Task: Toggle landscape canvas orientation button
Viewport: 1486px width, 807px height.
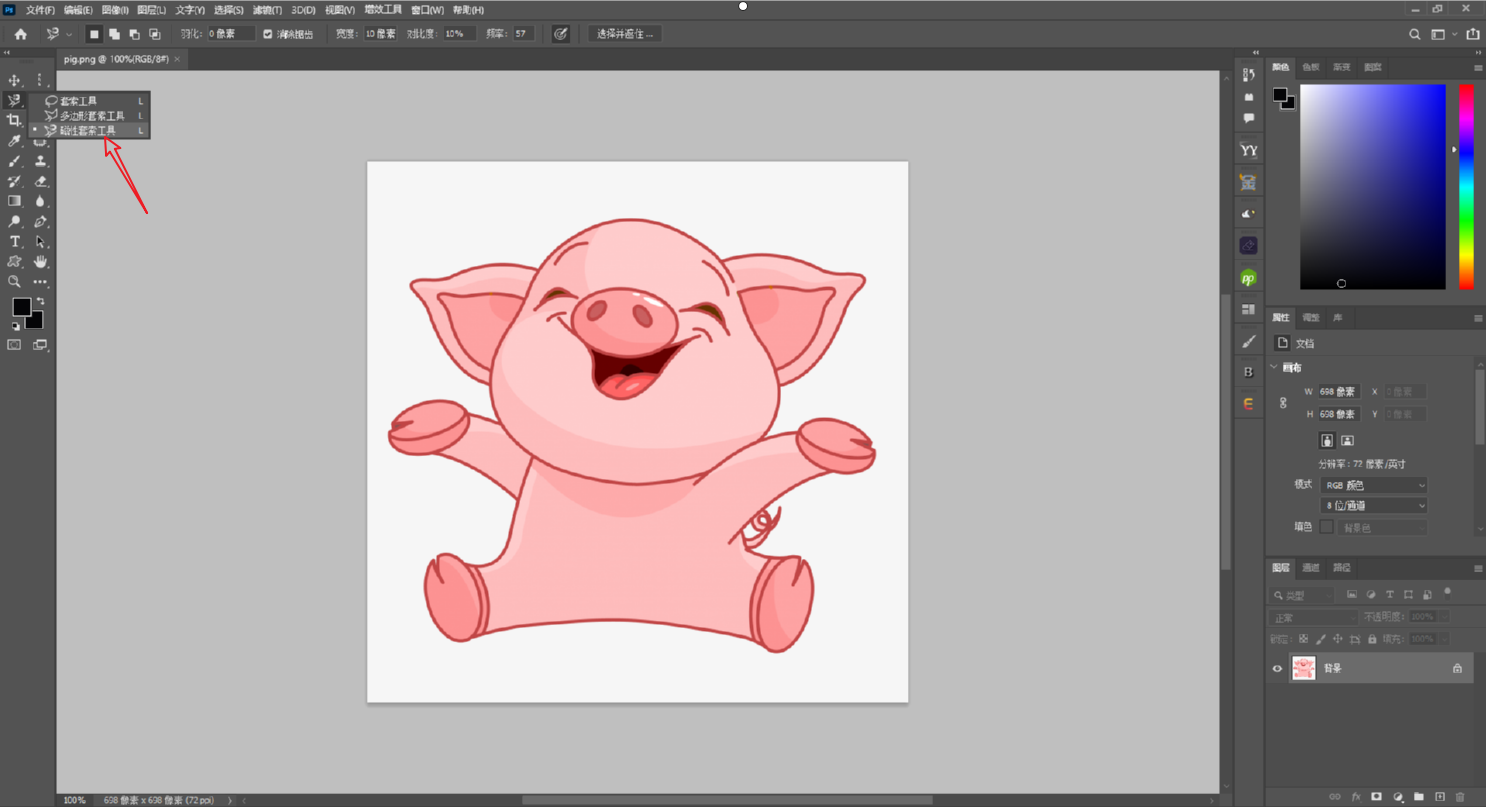Action: click(1347, 440)
